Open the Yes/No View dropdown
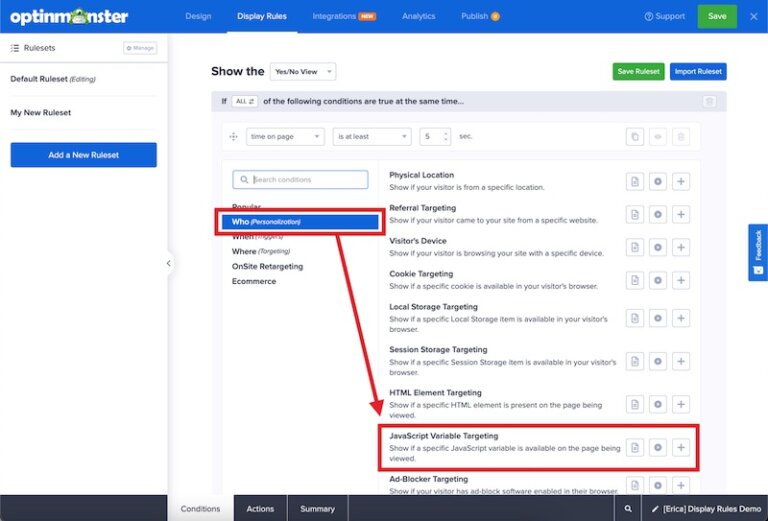 pyautogui.click(x=302, y=71)
